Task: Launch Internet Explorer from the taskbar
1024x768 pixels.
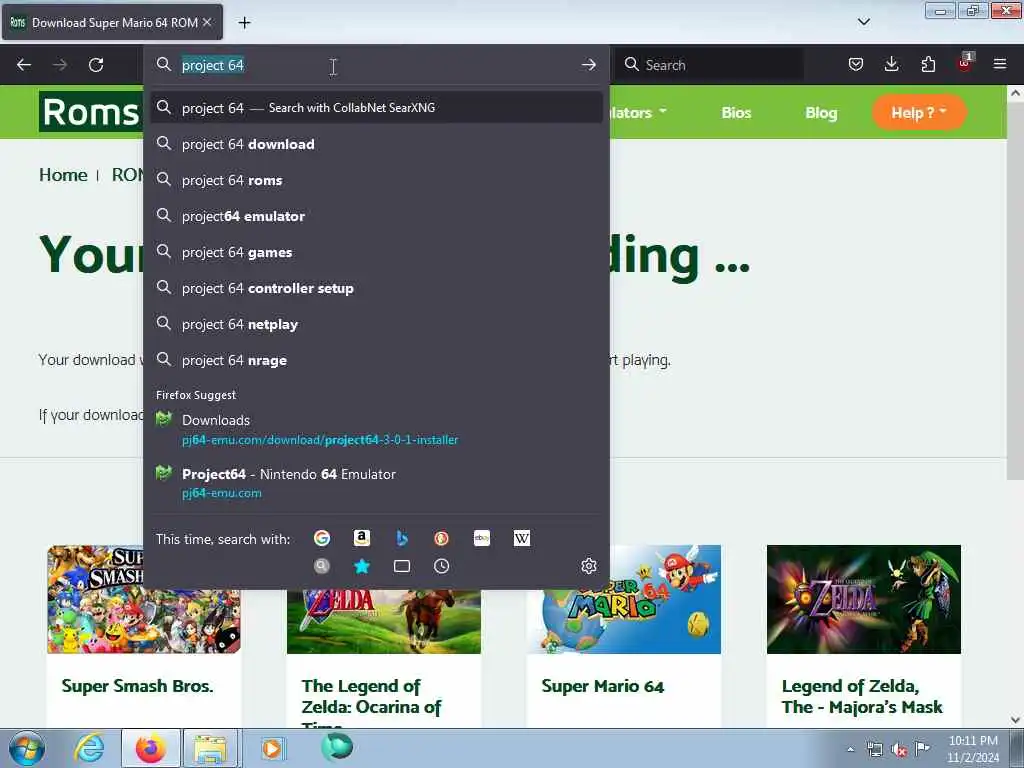Action: tap(89, 748)
